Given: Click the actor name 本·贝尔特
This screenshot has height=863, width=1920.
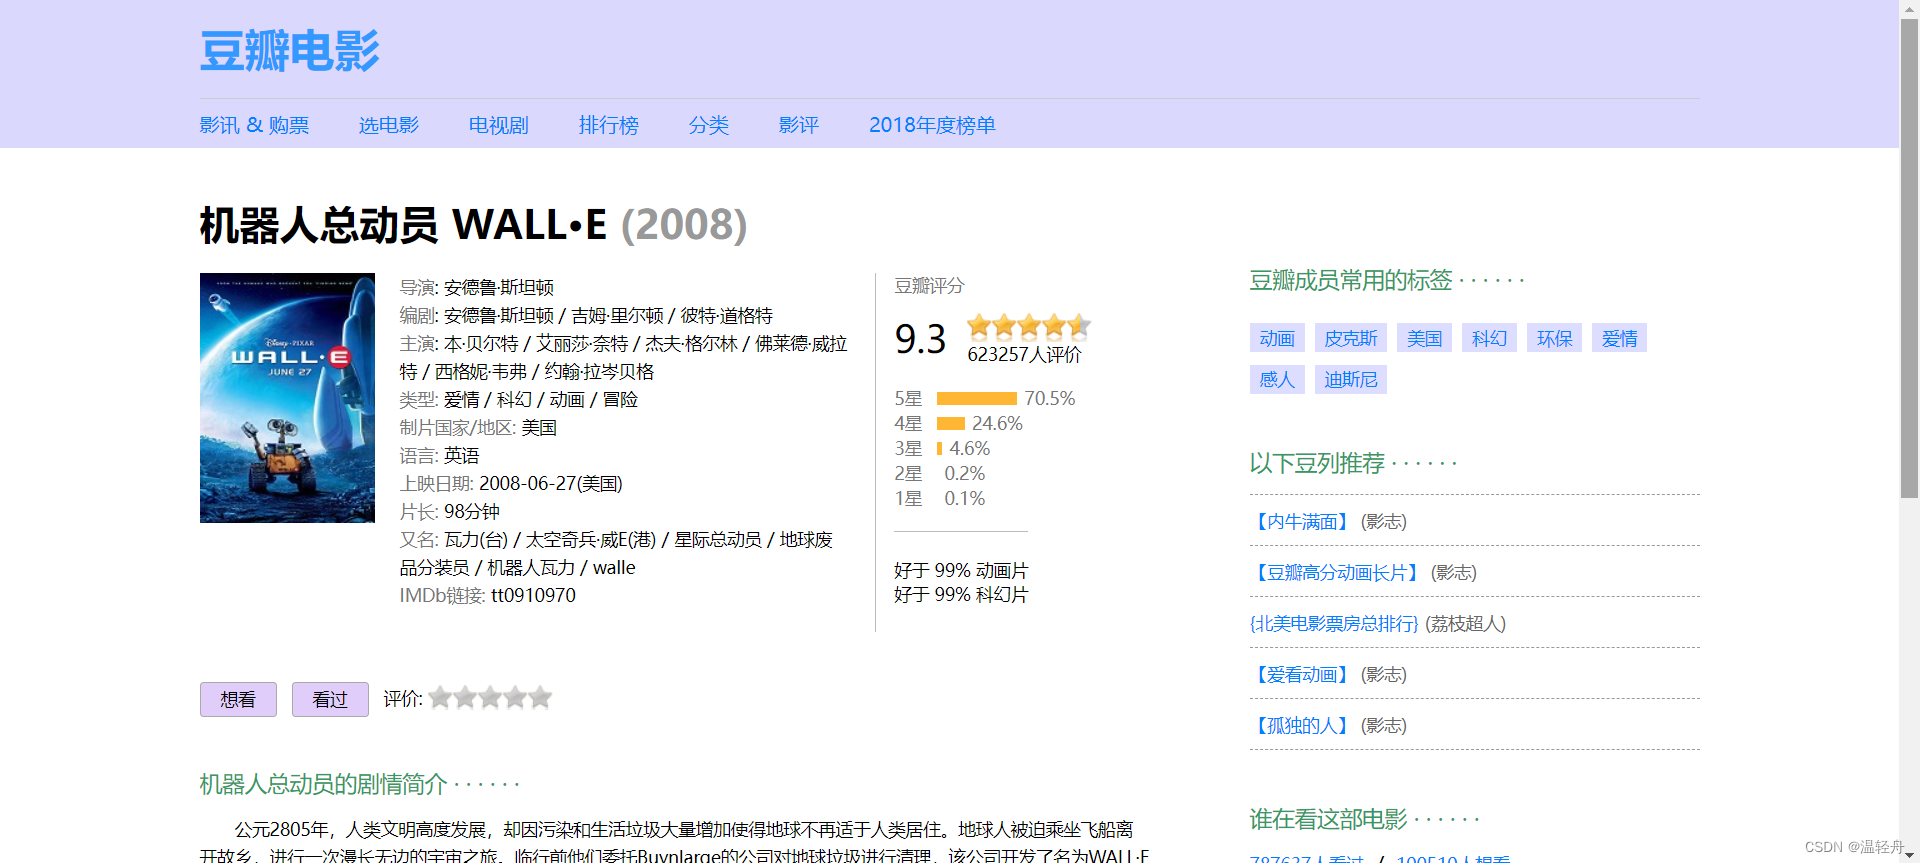Looking at the screenshot, I should tap(481, 343).
